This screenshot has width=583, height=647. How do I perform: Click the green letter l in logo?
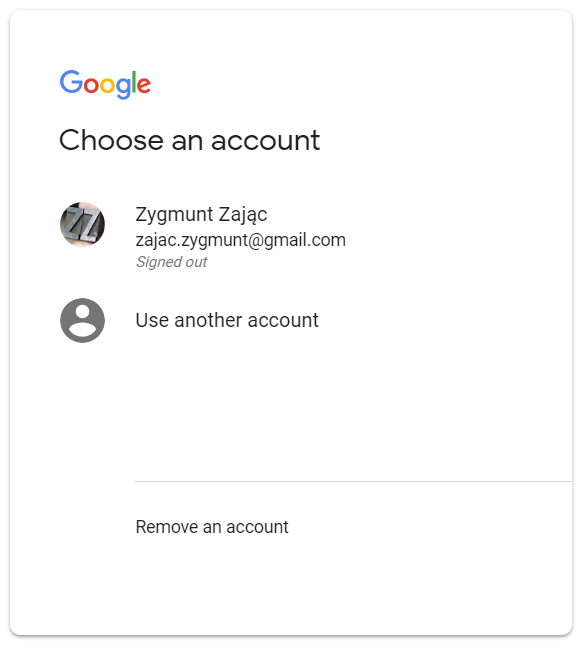134,82
